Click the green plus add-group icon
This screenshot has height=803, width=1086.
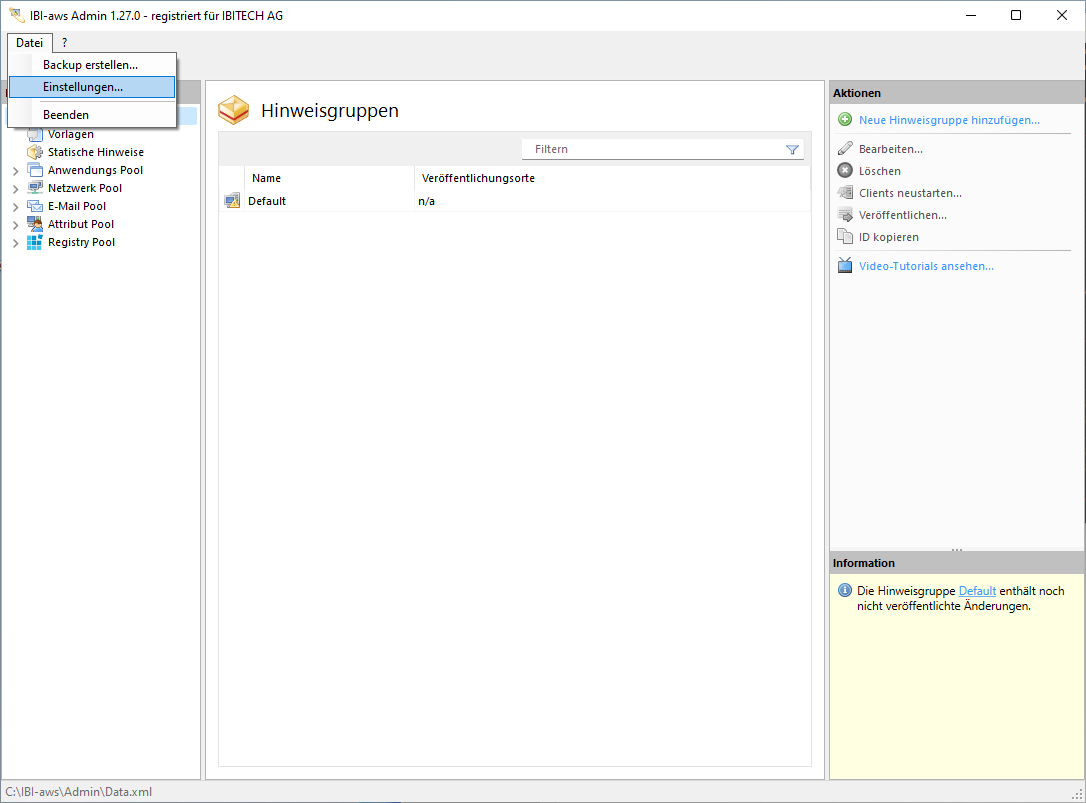tap(845, 120)
